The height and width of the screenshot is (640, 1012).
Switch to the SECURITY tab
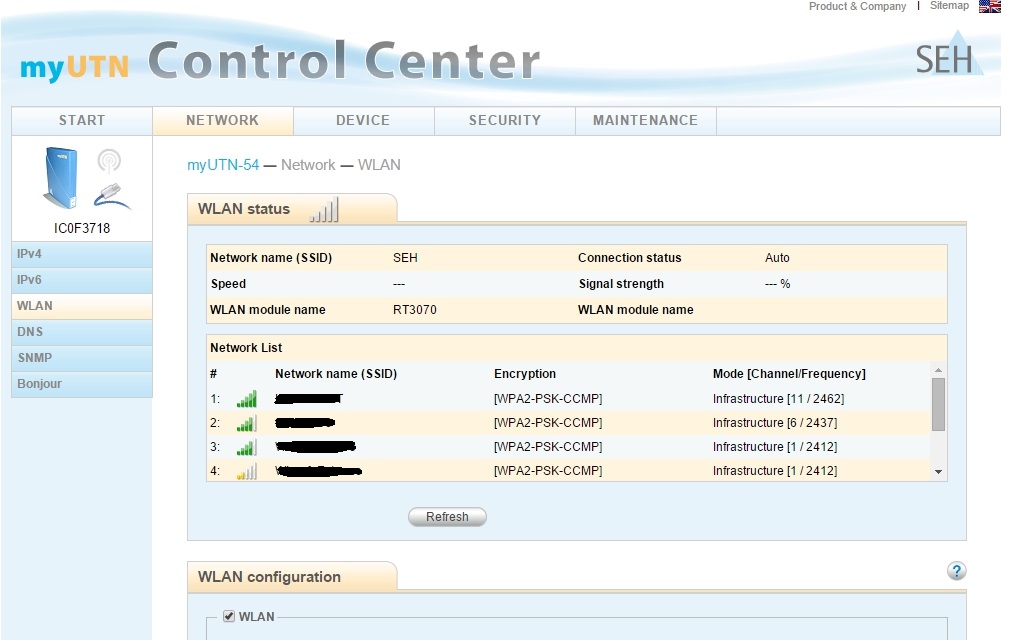[x=504, y=120]
